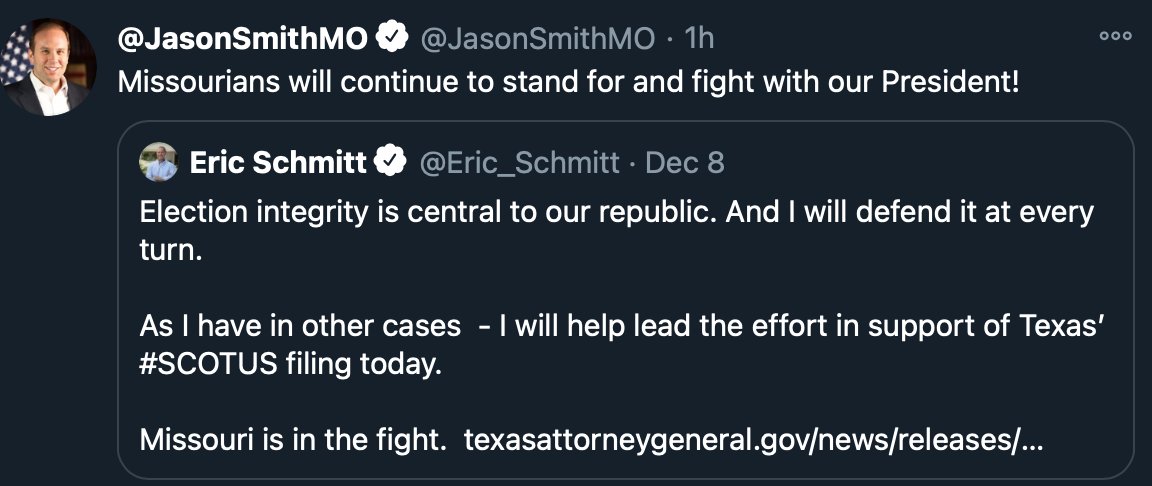
Task: Click the 'Missouri is in the fight.' sentence
Action: (294, 440)
